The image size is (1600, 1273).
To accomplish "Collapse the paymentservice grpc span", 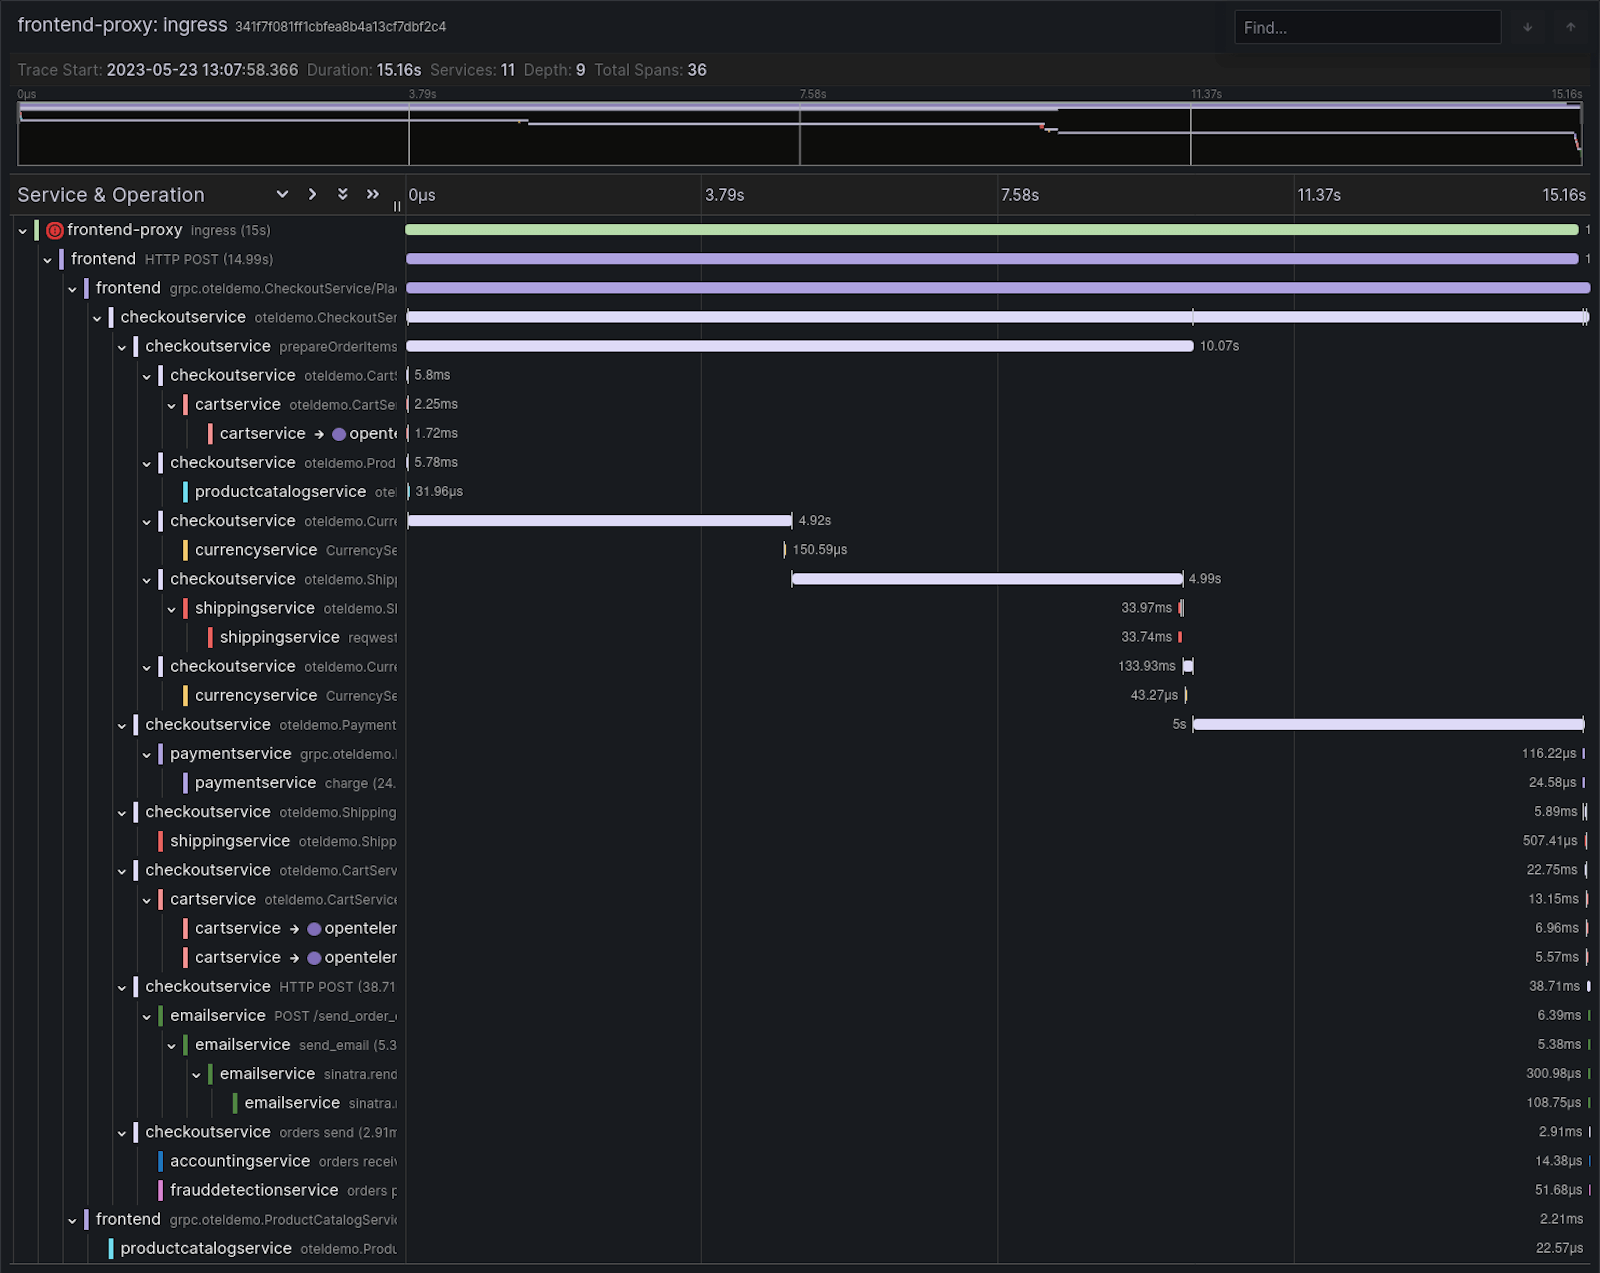I will 147,755.
